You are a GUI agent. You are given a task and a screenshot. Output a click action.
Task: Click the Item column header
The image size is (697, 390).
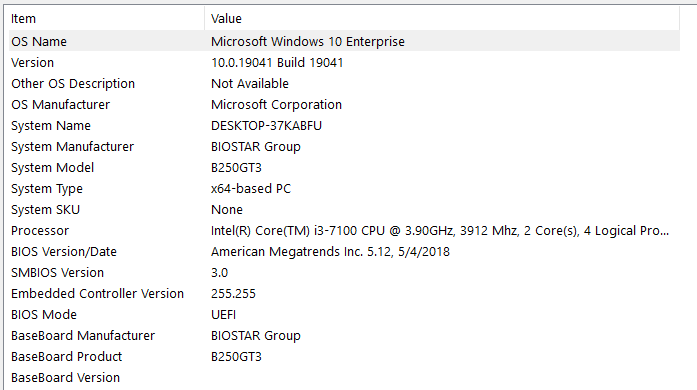(107, 19)
